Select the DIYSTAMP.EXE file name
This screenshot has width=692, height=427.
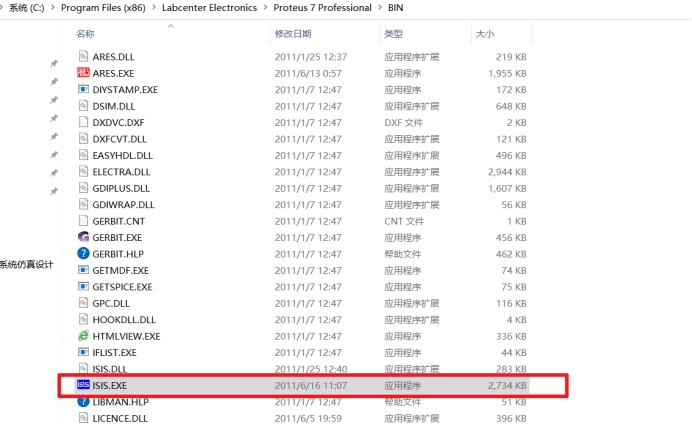click(x=125, y=90)
